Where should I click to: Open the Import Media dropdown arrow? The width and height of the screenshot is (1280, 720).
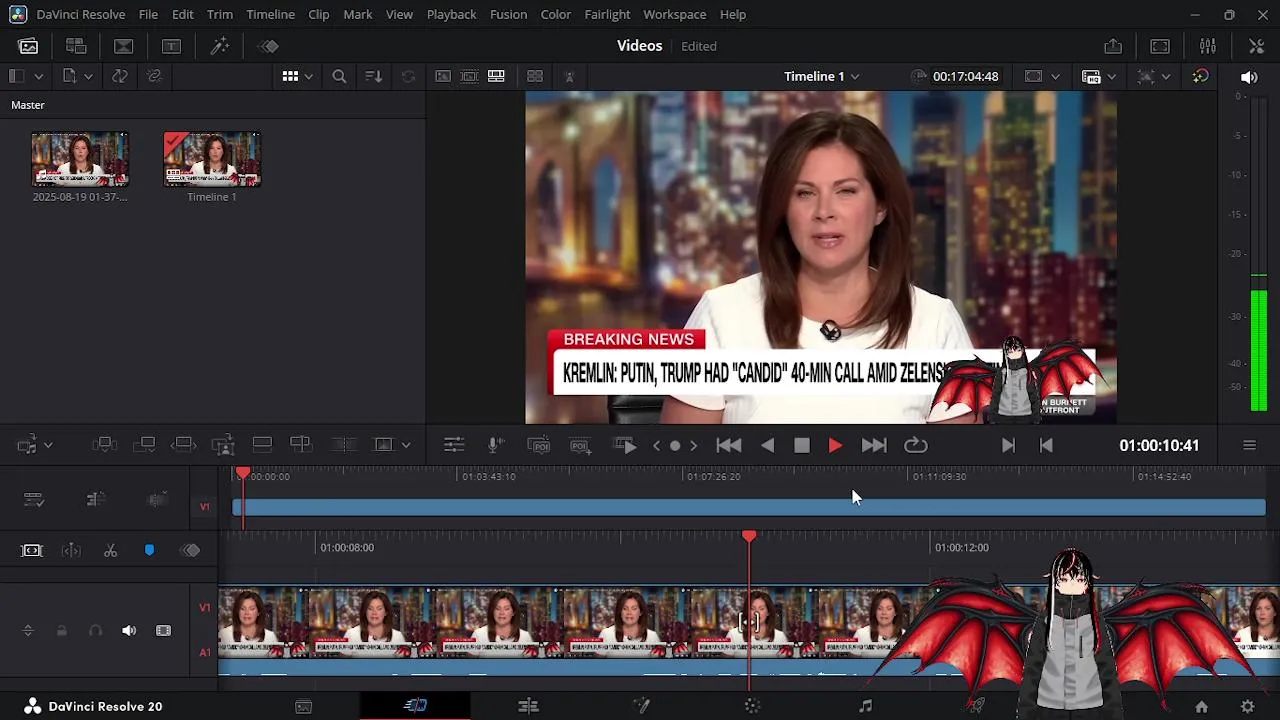pyautogui.click(x=88, y=76)
